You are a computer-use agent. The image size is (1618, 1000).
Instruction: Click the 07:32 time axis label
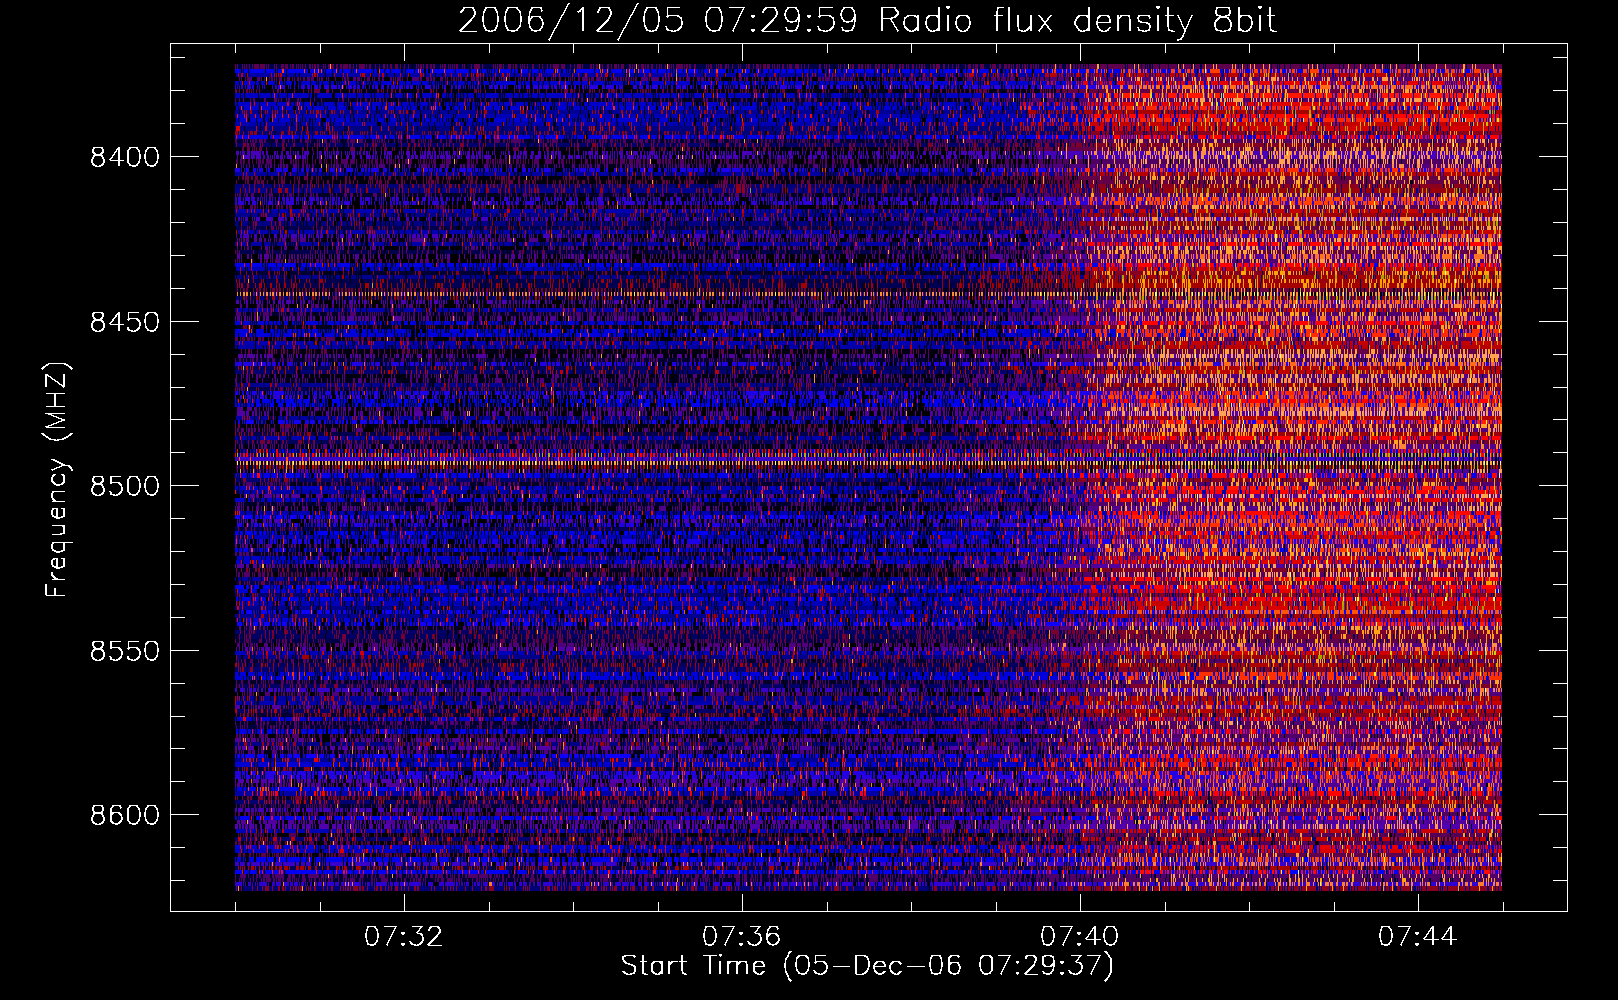[404, 937]
